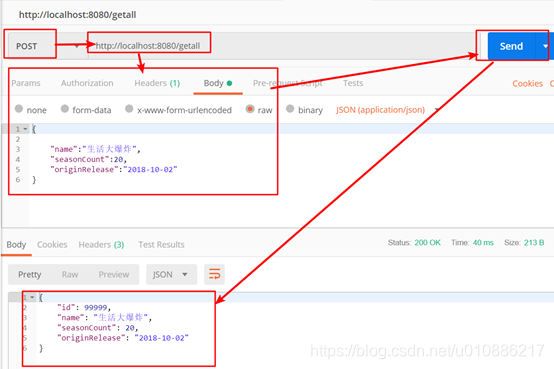Click the "id": 99999 response line

coord(84,308)
